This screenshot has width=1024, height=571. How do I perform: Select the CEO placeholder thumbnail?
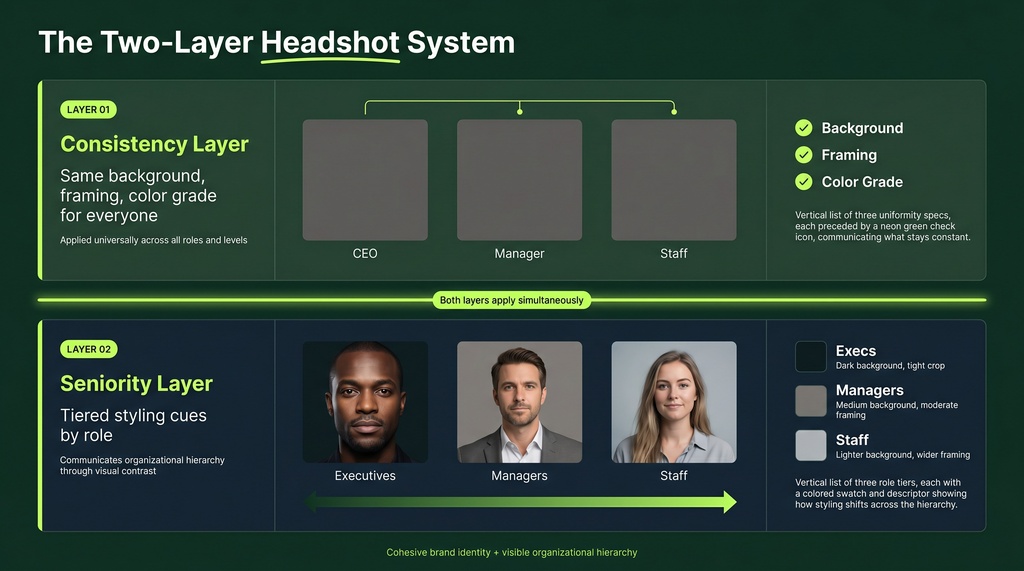coord(365,180)
